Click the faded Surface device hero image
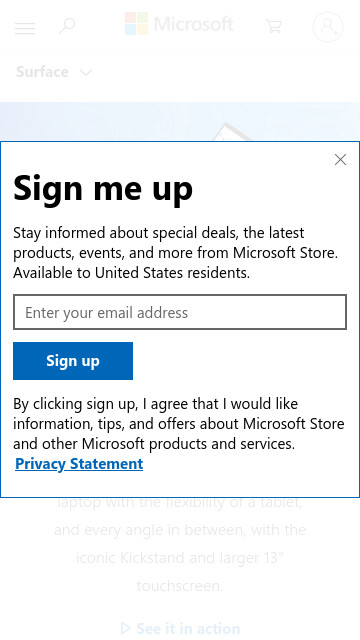Image resolution: width=360 pixels, height=640 pixels. pos(180,122)
